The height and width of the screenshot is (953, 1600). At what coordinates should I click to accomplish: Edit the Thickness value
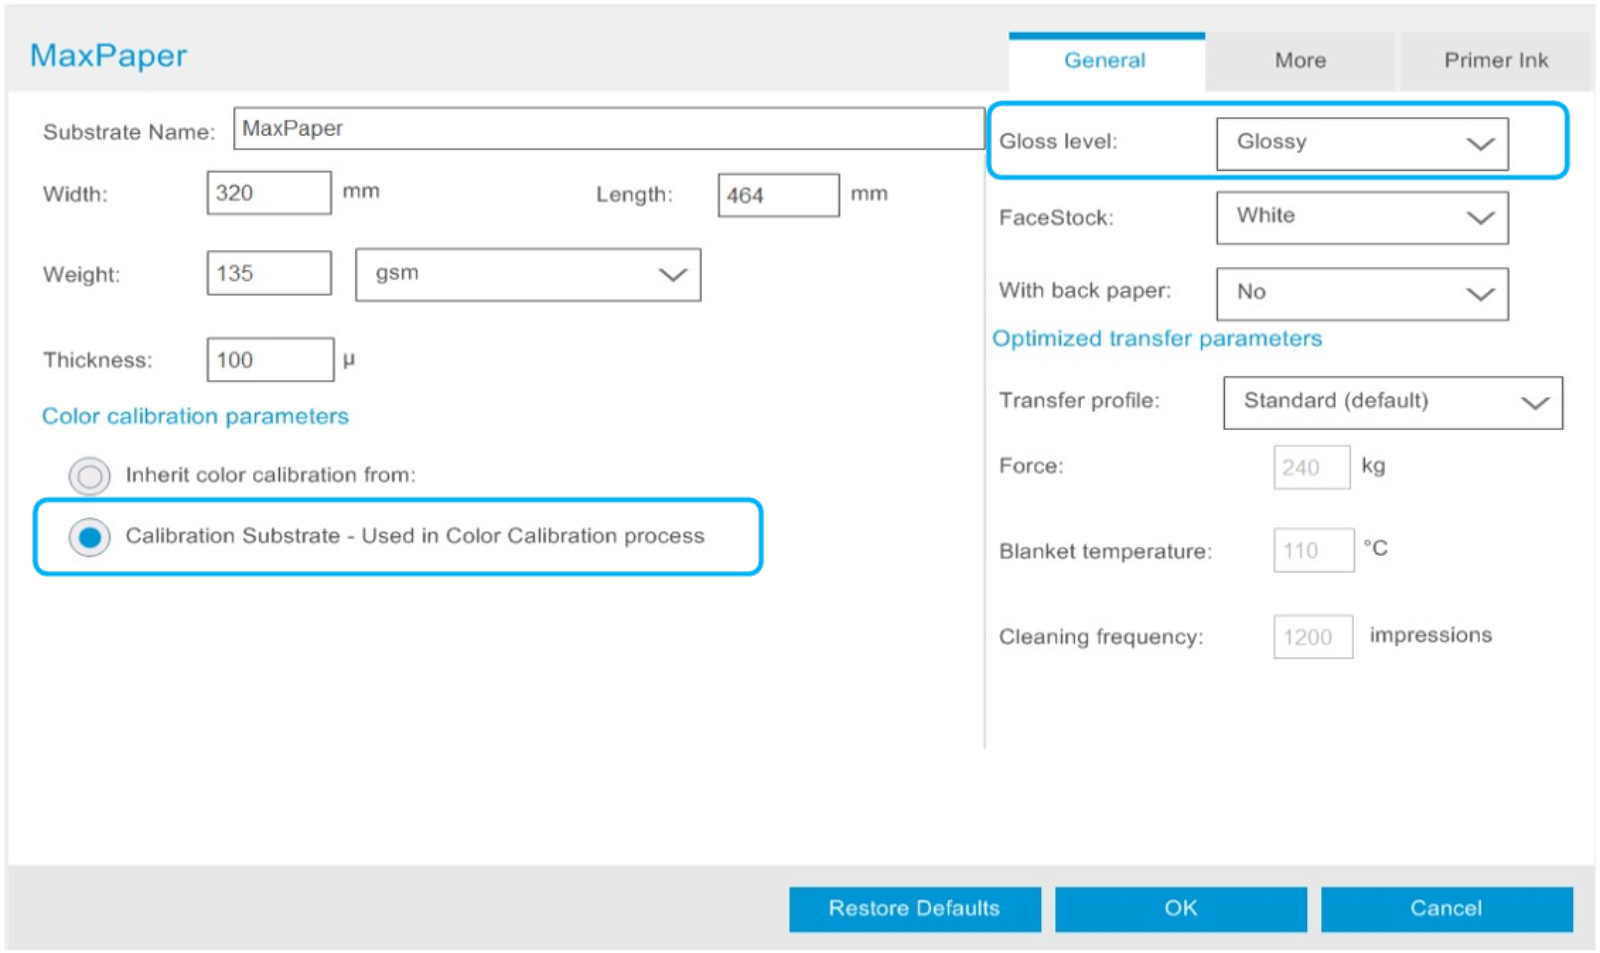269,359
